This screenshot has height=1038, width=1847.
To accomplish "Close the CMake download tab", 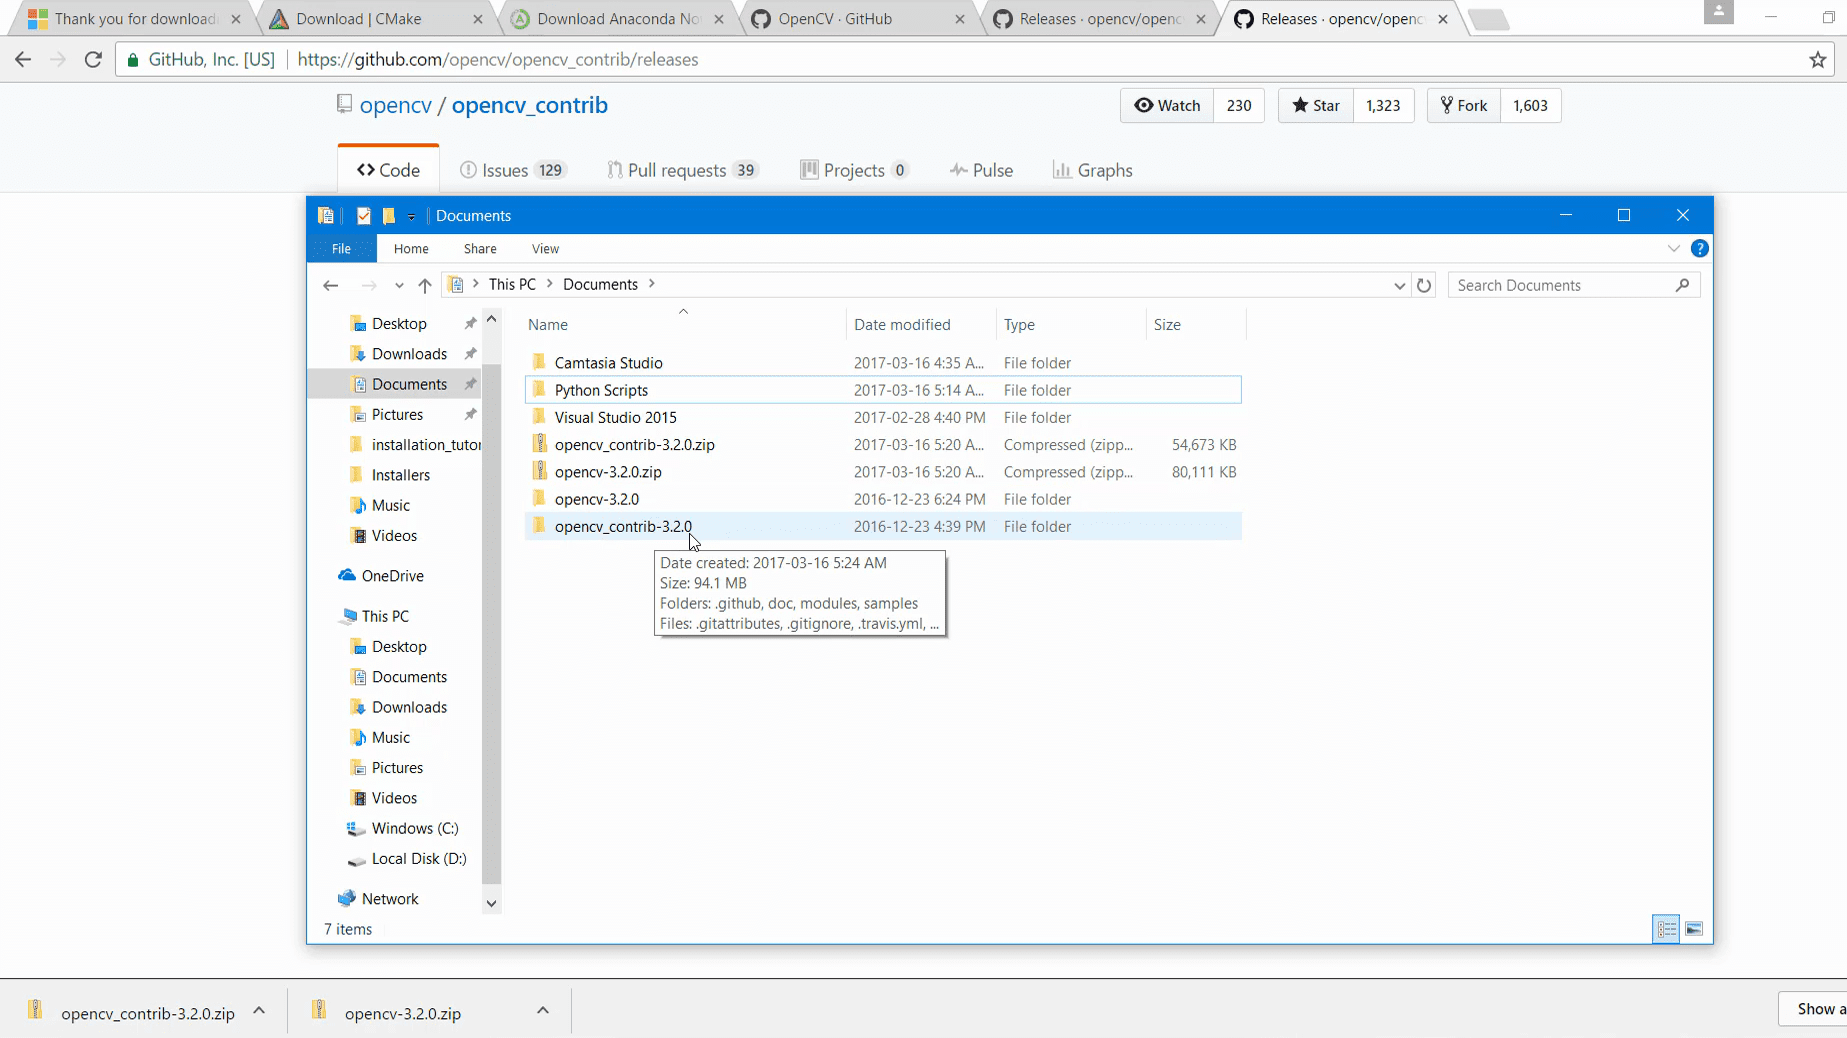I will 478,19.
